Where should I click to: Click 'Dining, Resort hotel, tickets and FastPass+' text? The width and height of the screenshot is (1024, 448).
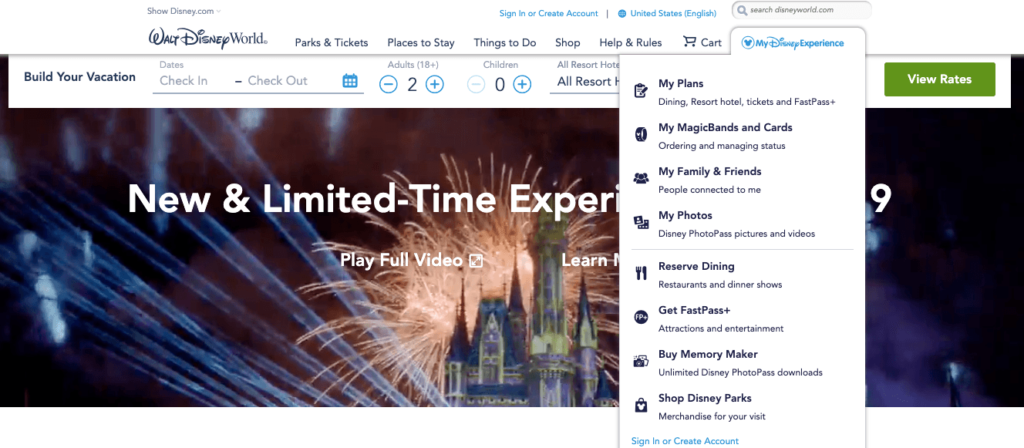(x=746, y=102)
